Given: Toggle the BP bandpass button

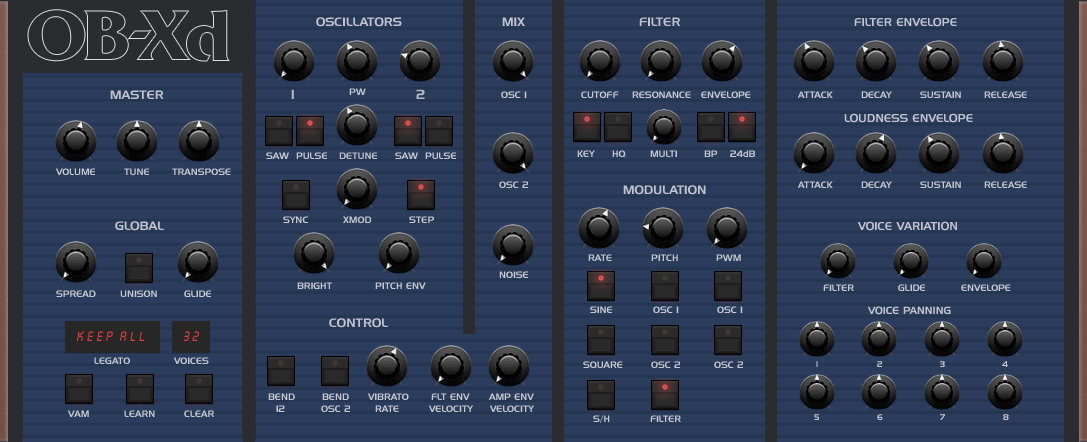Looking at the screenshot, I should (x=711, y=127).
